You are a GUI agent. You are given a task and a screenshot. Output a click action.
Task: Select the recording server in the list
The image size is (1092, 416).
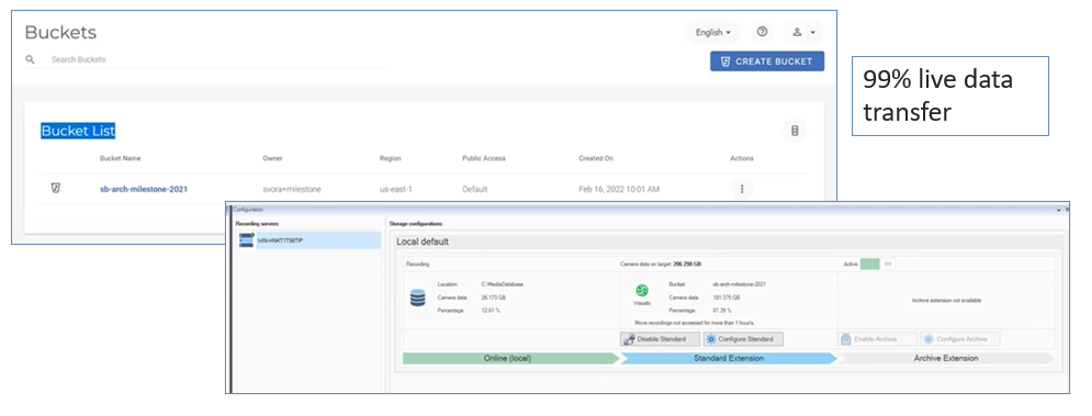click(x=305, y=241)
